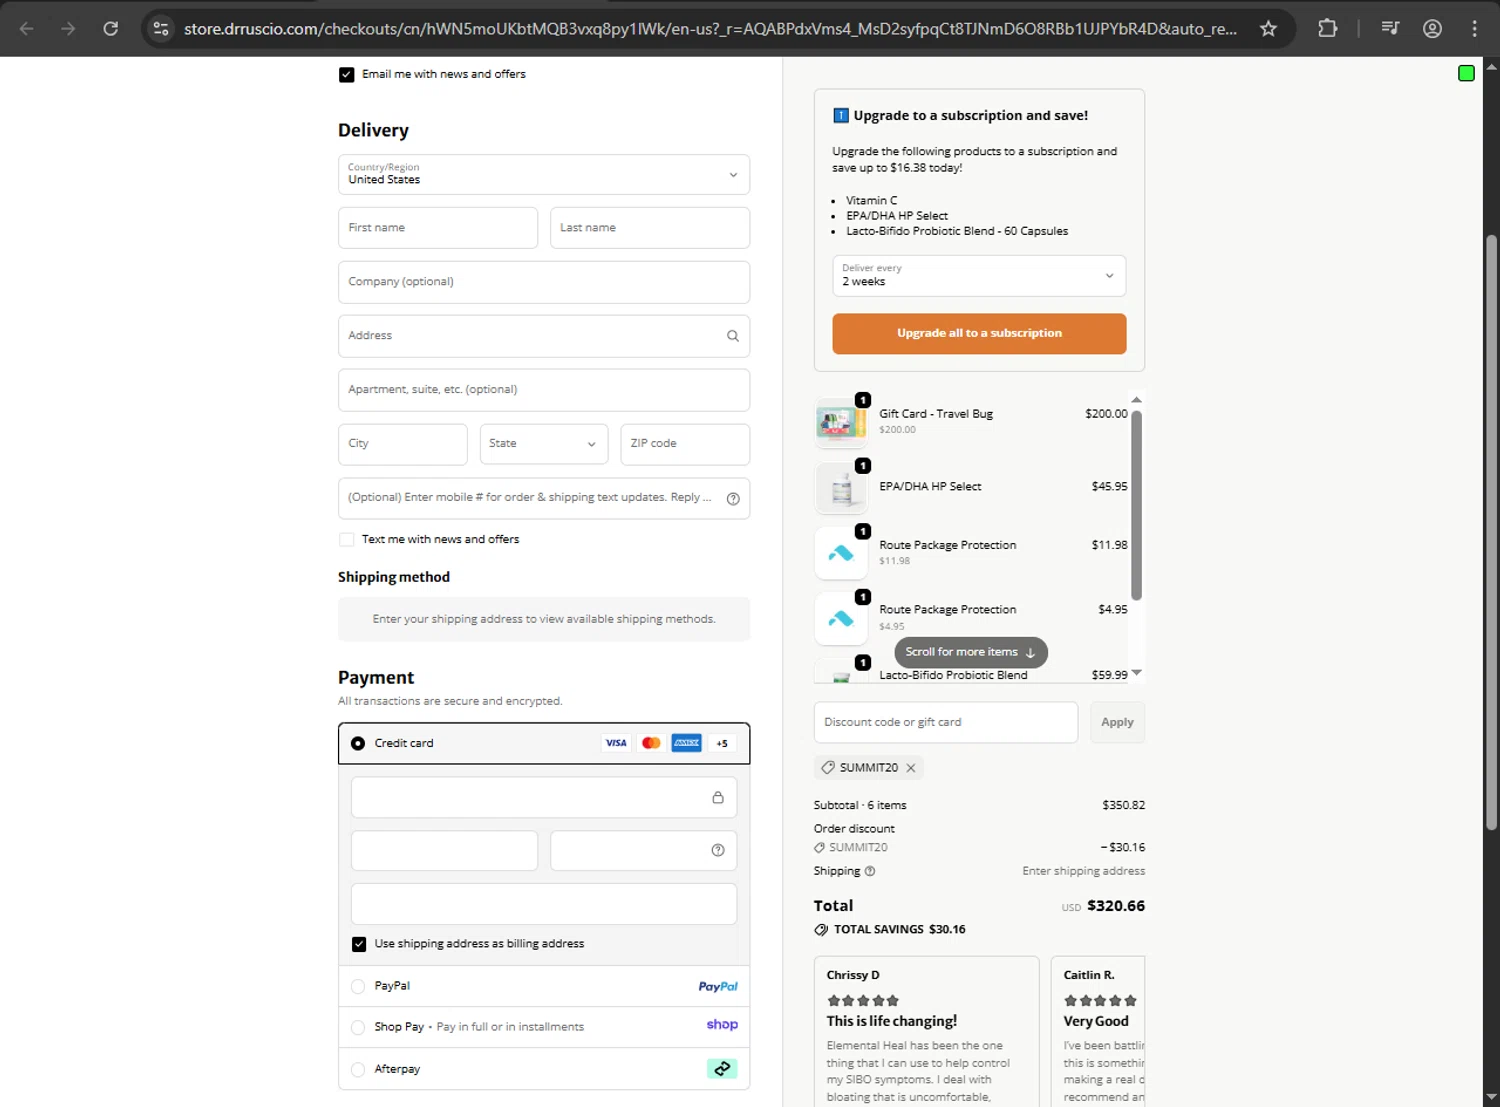
Task: Click the Total amount $320.66
Action: pos(1116,906)
